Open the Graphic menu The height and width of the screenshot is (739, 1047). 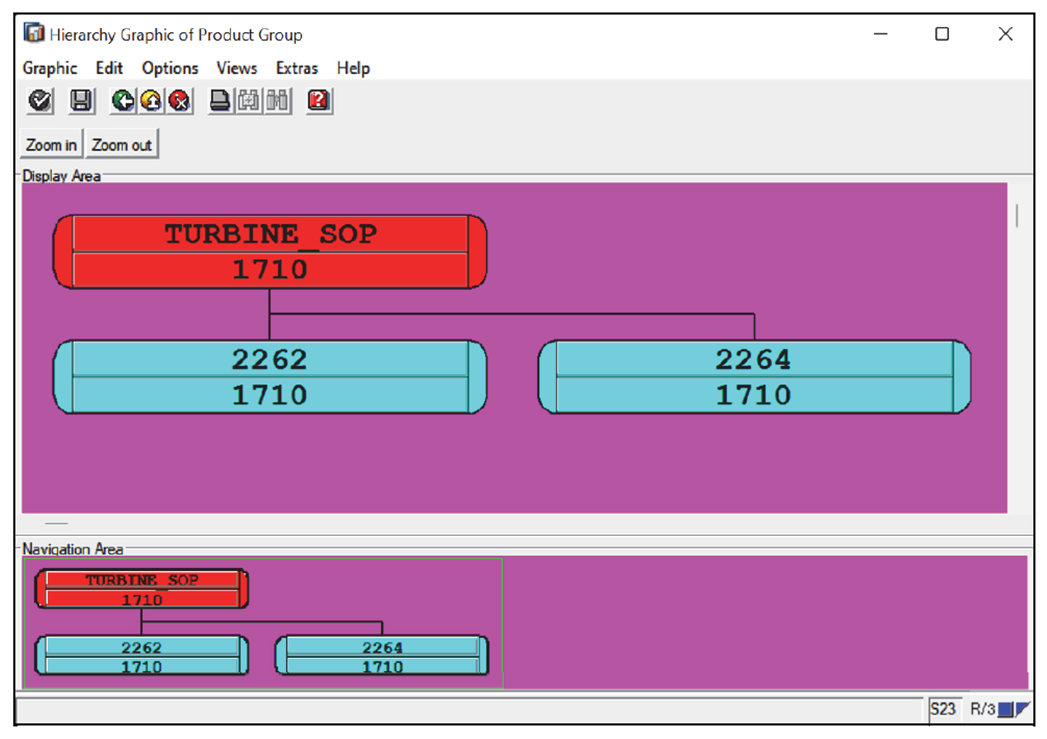point(50,68)
